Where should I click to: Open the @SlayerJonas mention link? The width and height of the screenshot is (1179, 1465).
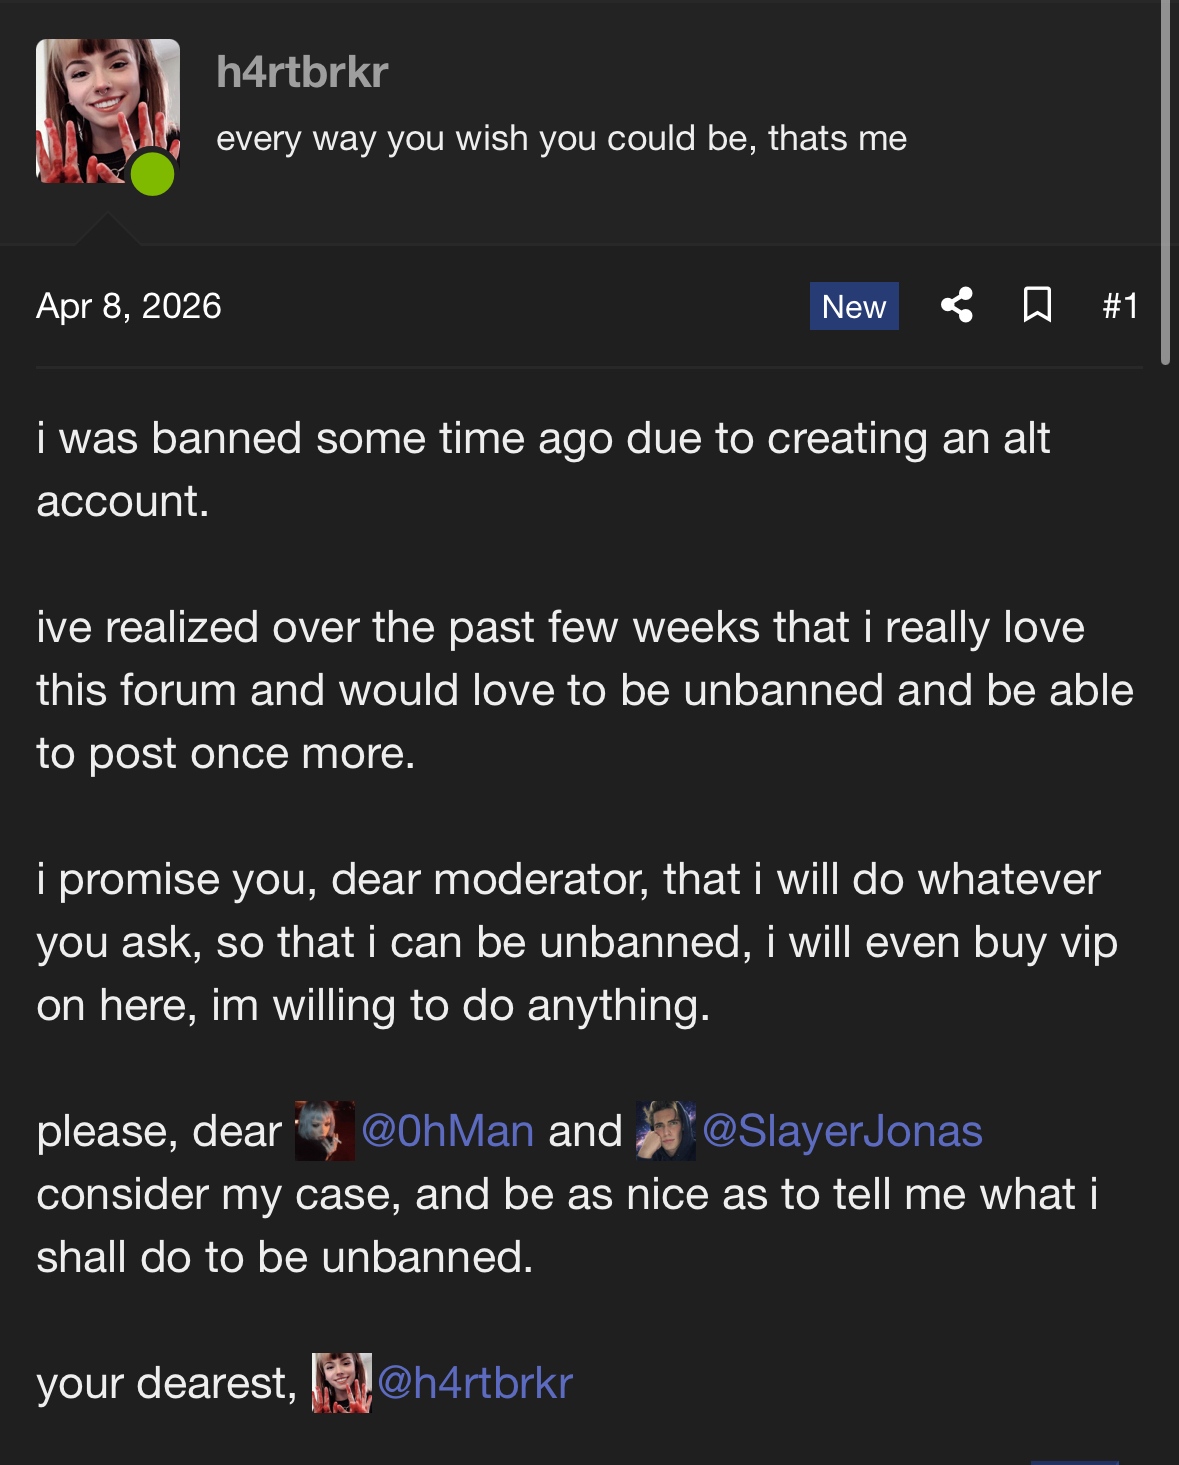tap(843, 1131)
